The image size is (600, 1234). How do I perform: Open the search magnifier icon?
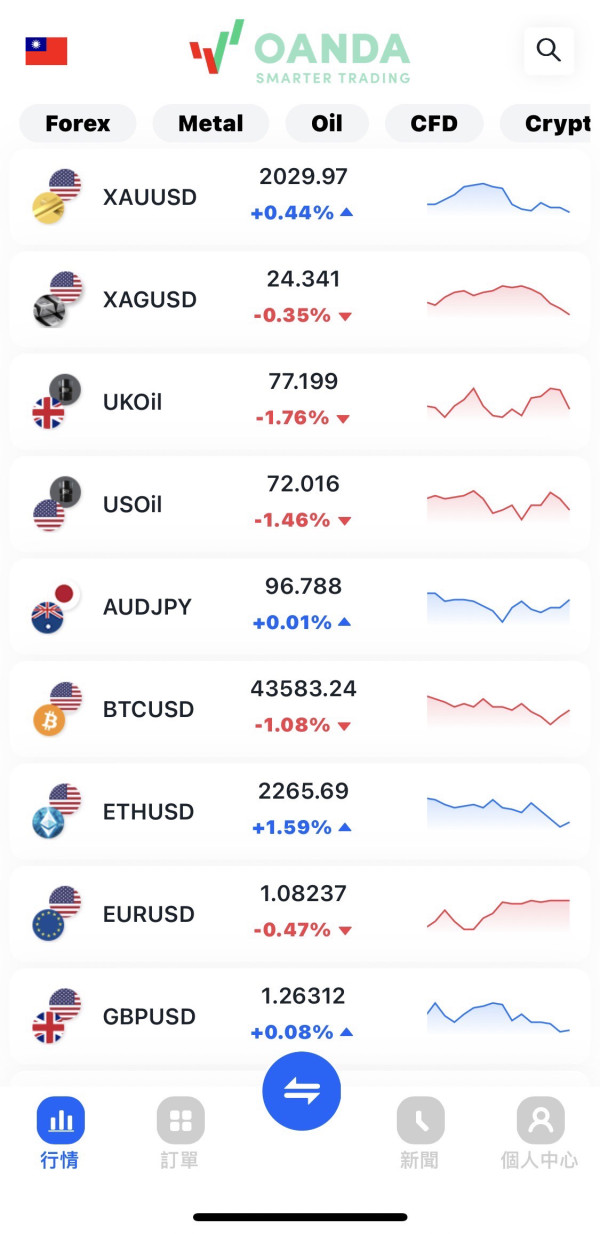click(548, 50)
